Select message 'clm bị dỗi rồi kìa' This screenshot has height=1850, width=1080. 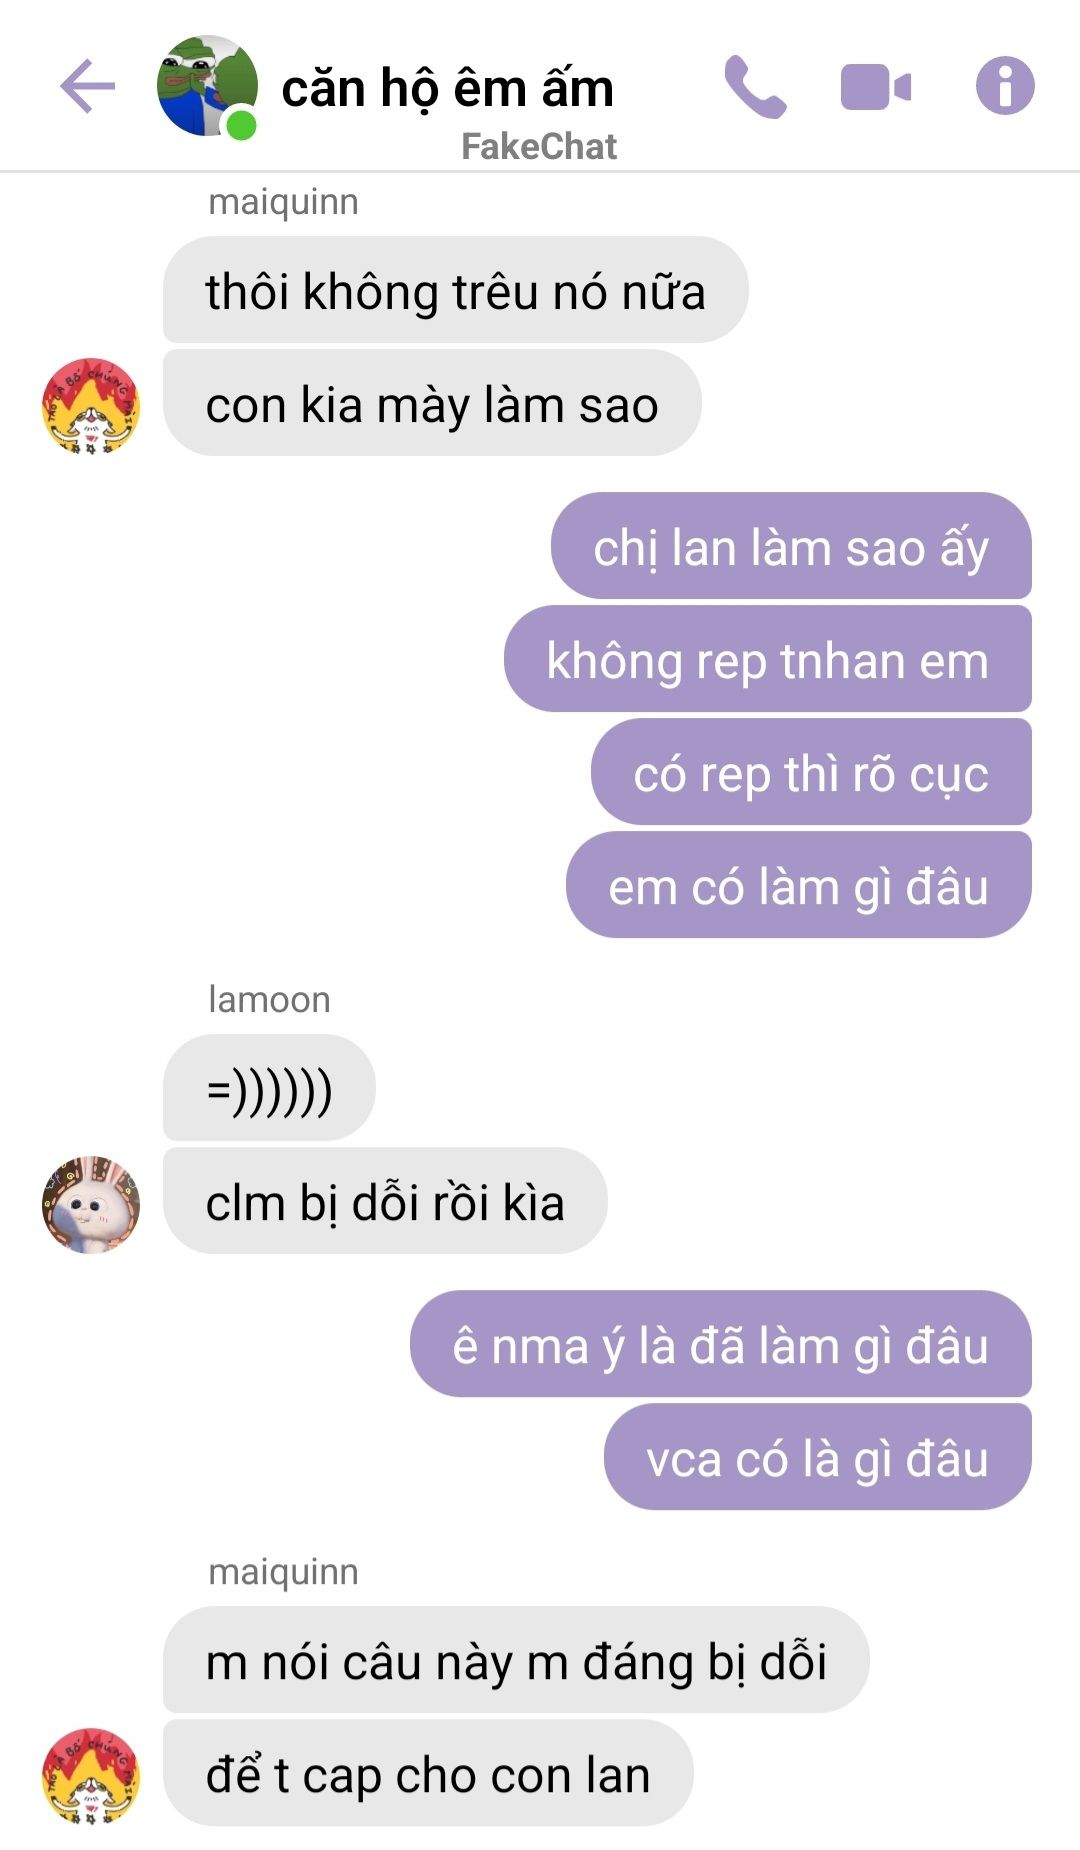(385, 1201)
